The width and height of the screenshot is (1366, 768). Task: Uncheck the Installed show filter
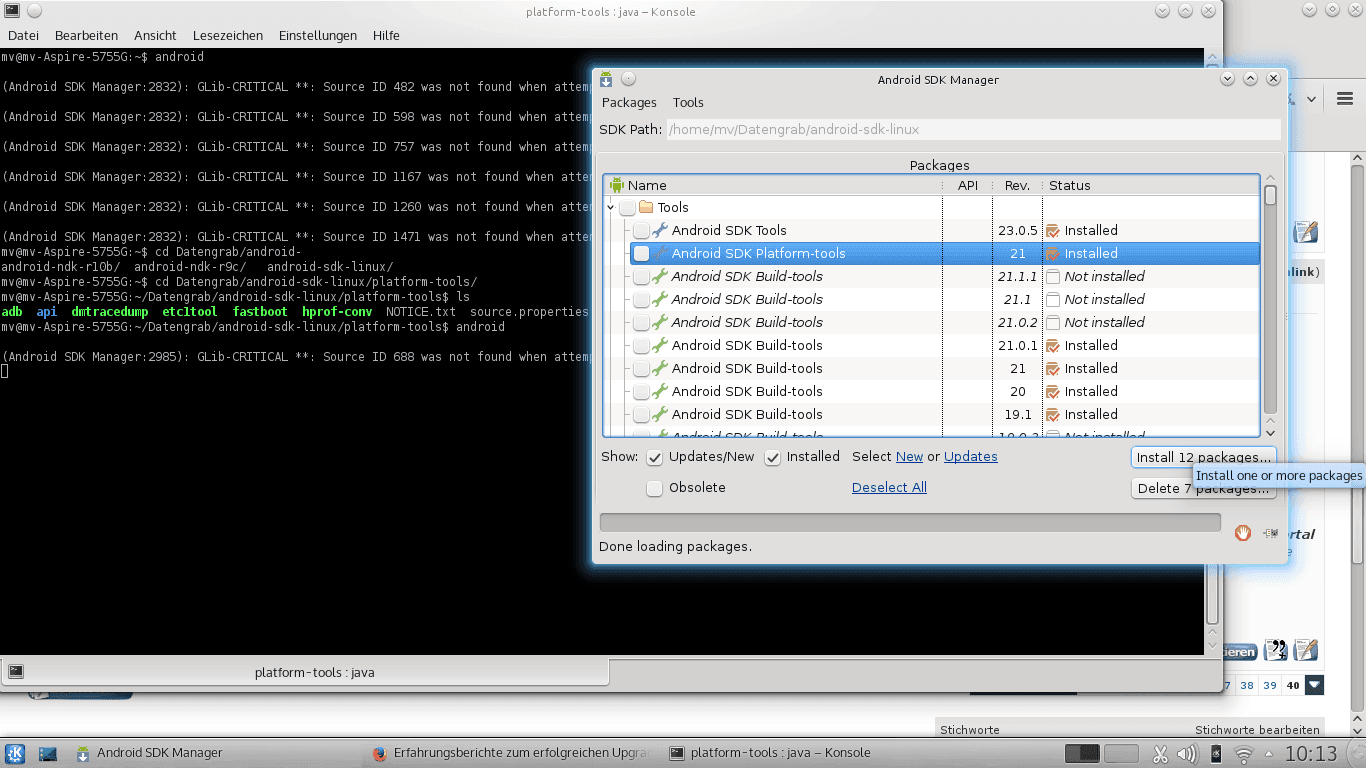(x=773, y=457)
